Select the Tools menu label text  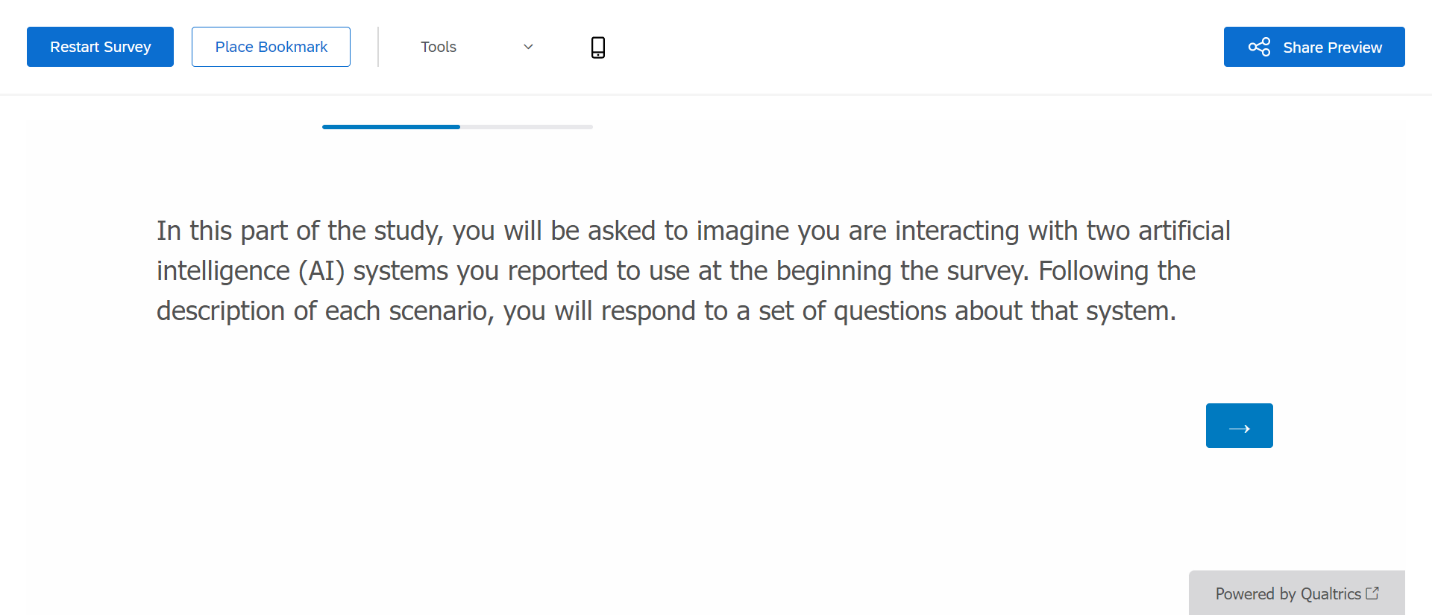click(x=439, y=47)
